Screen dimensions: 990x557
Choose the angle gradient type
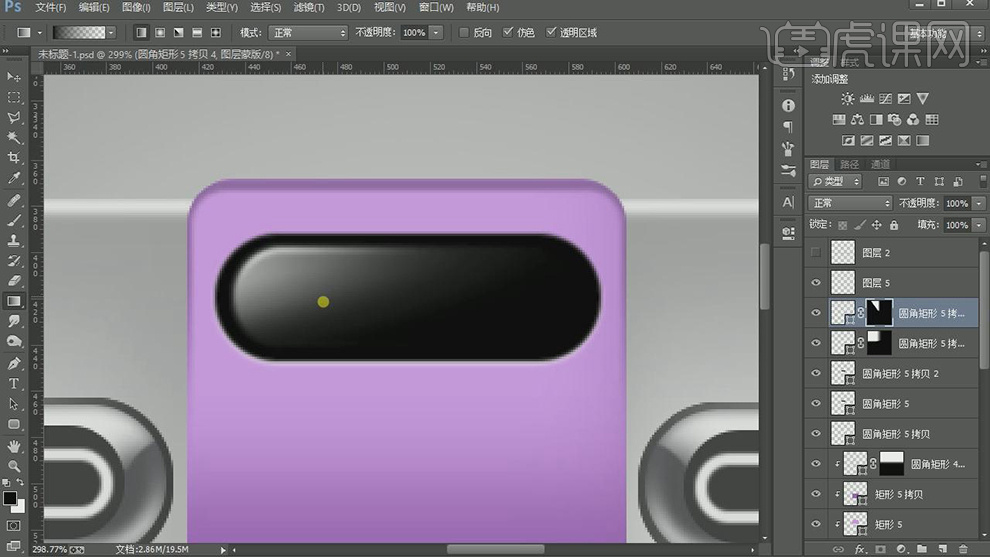179,32
